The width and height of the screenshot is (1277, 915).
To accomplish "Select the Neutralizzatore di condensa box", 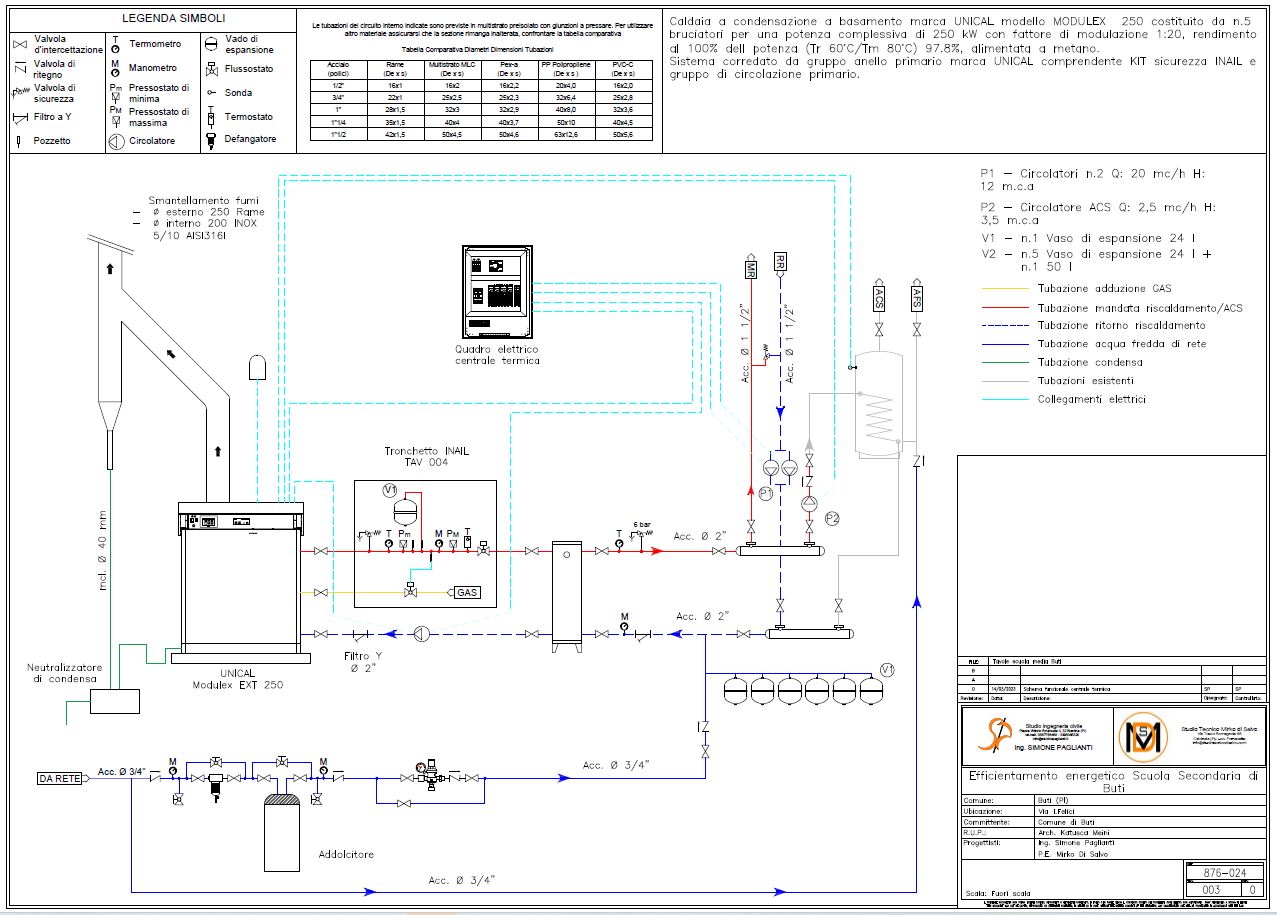I will point(114,699).
